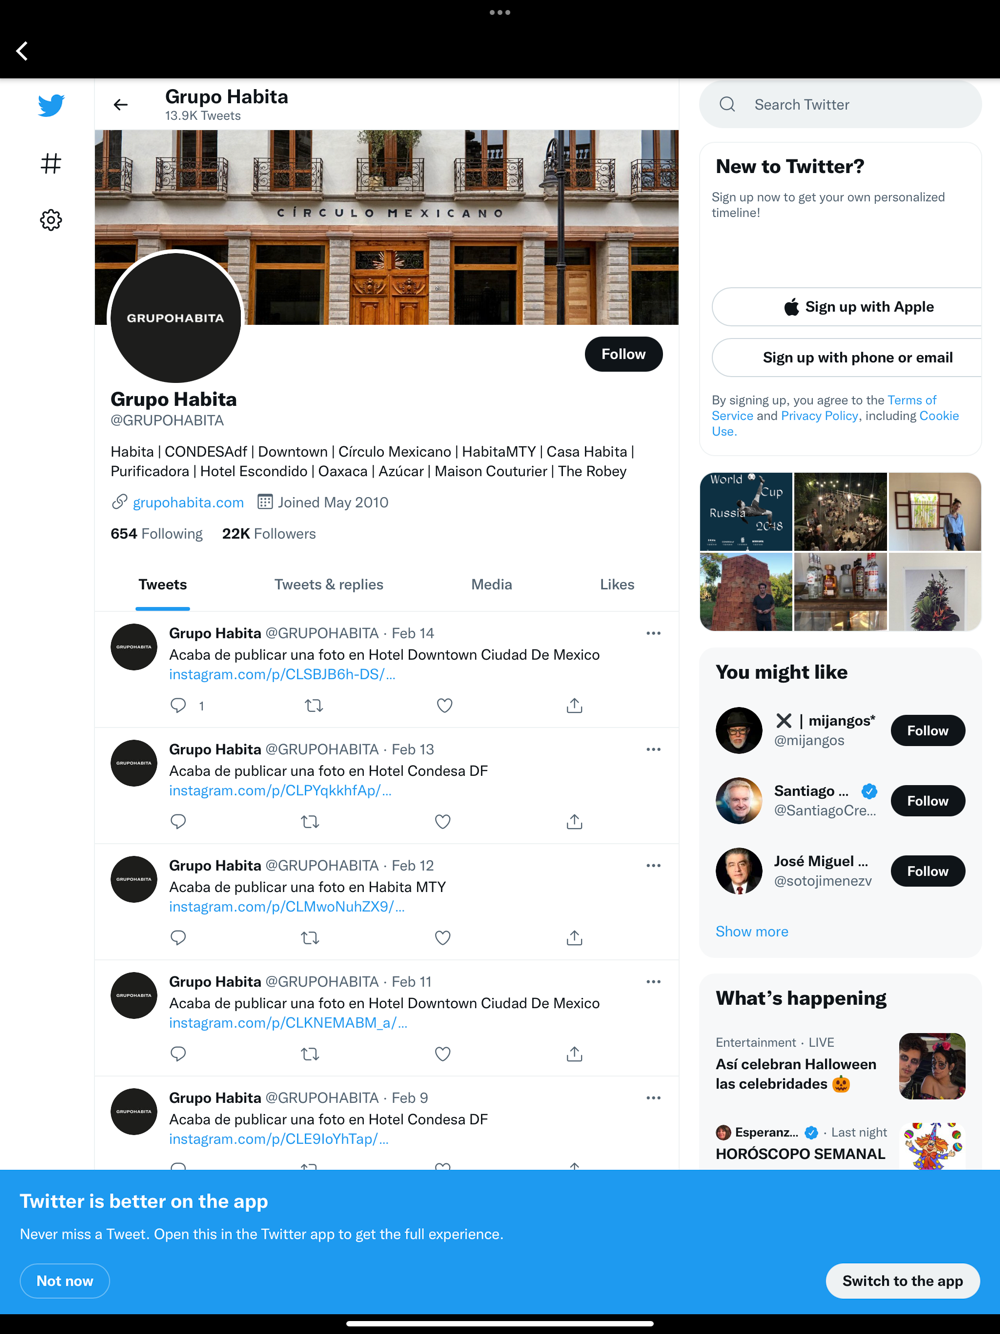Viewport: 1000px width, 1334px height.
Task: Click back arrow beside Grupo Habita header
Action: coord(121,105)
